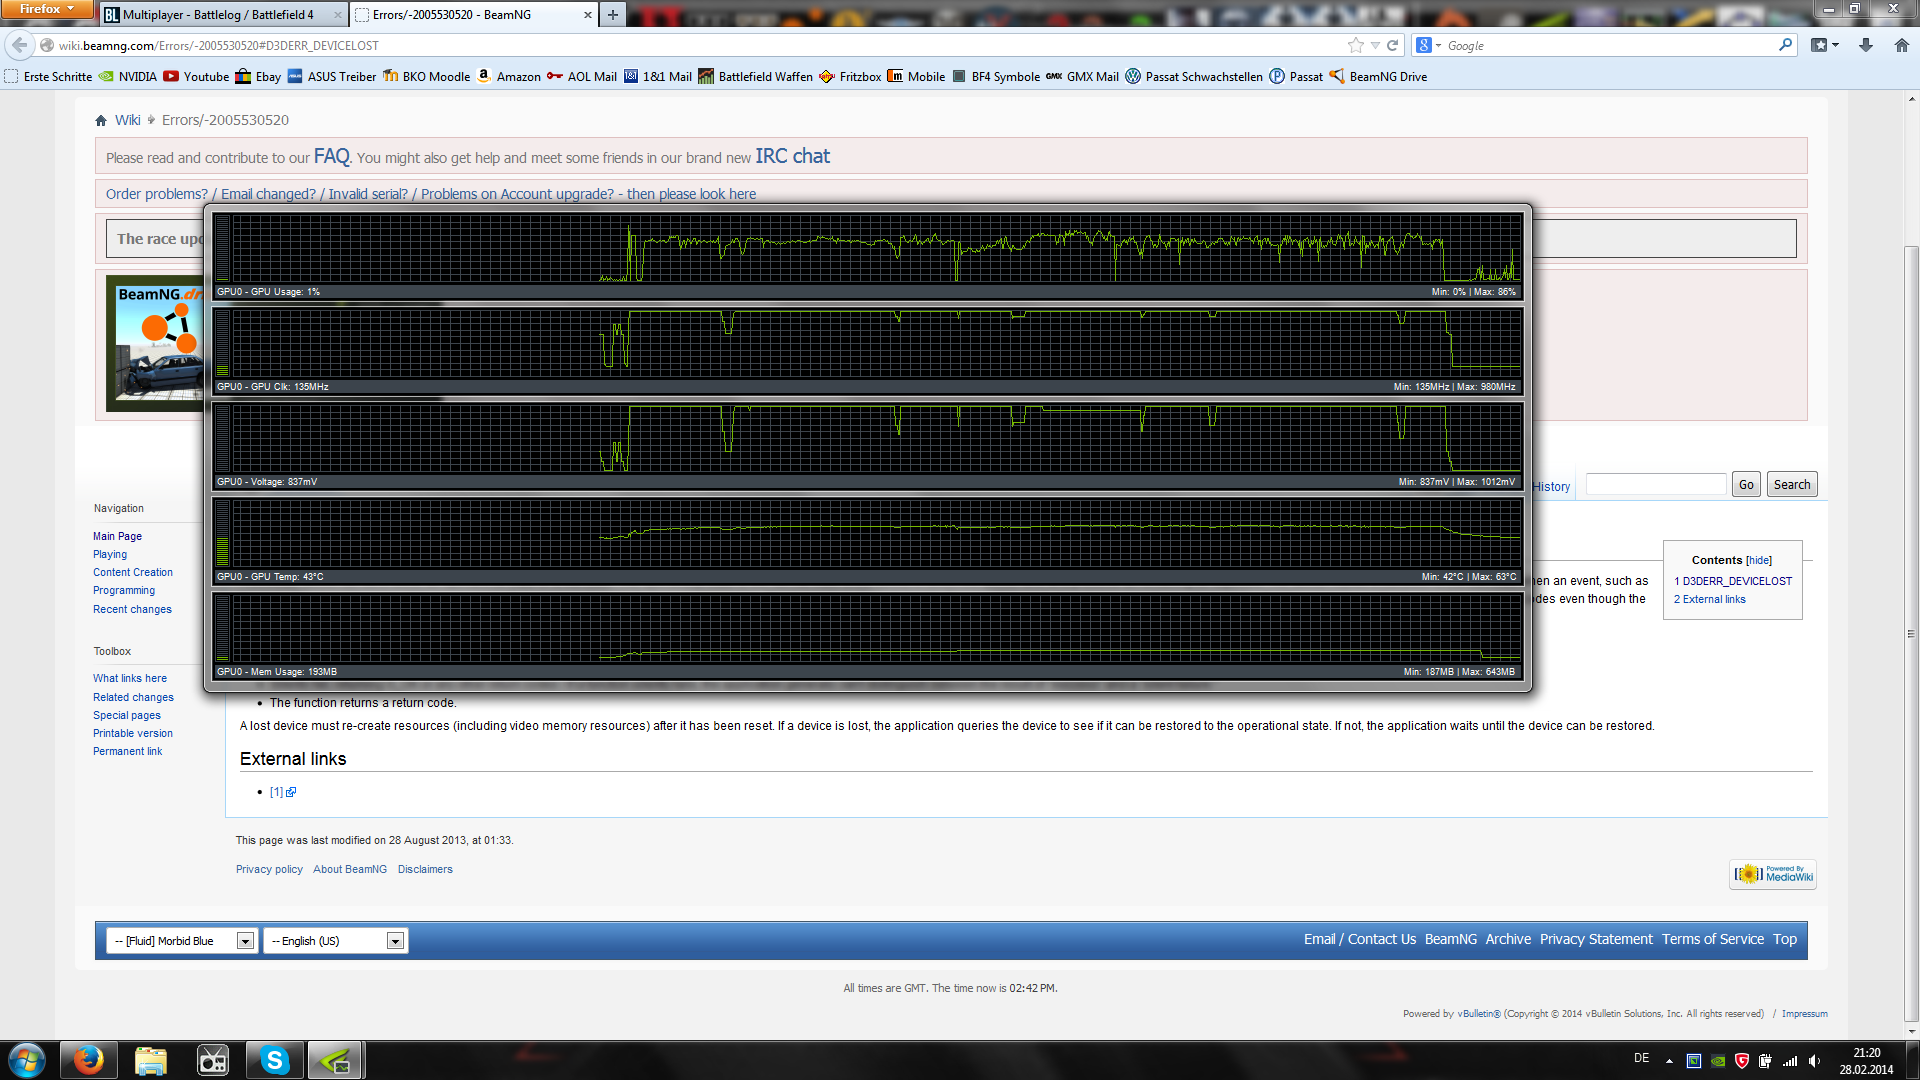Open the Downloads arrow icon

(x=1866, y=45)
